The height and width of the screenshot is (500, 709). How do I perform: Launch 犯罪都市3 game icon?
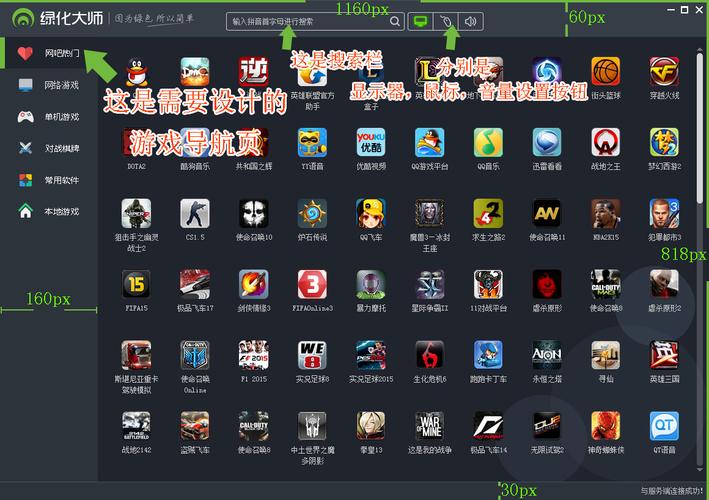[x=664, y=213]
